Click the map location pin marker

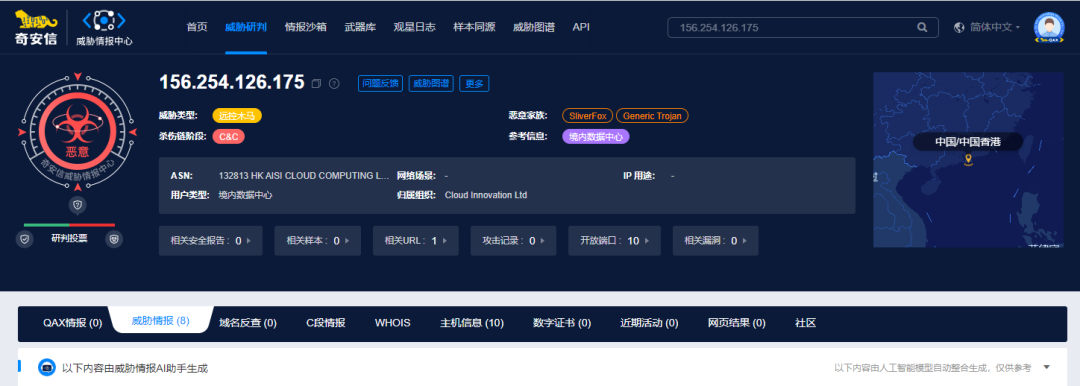coord(968,160)
